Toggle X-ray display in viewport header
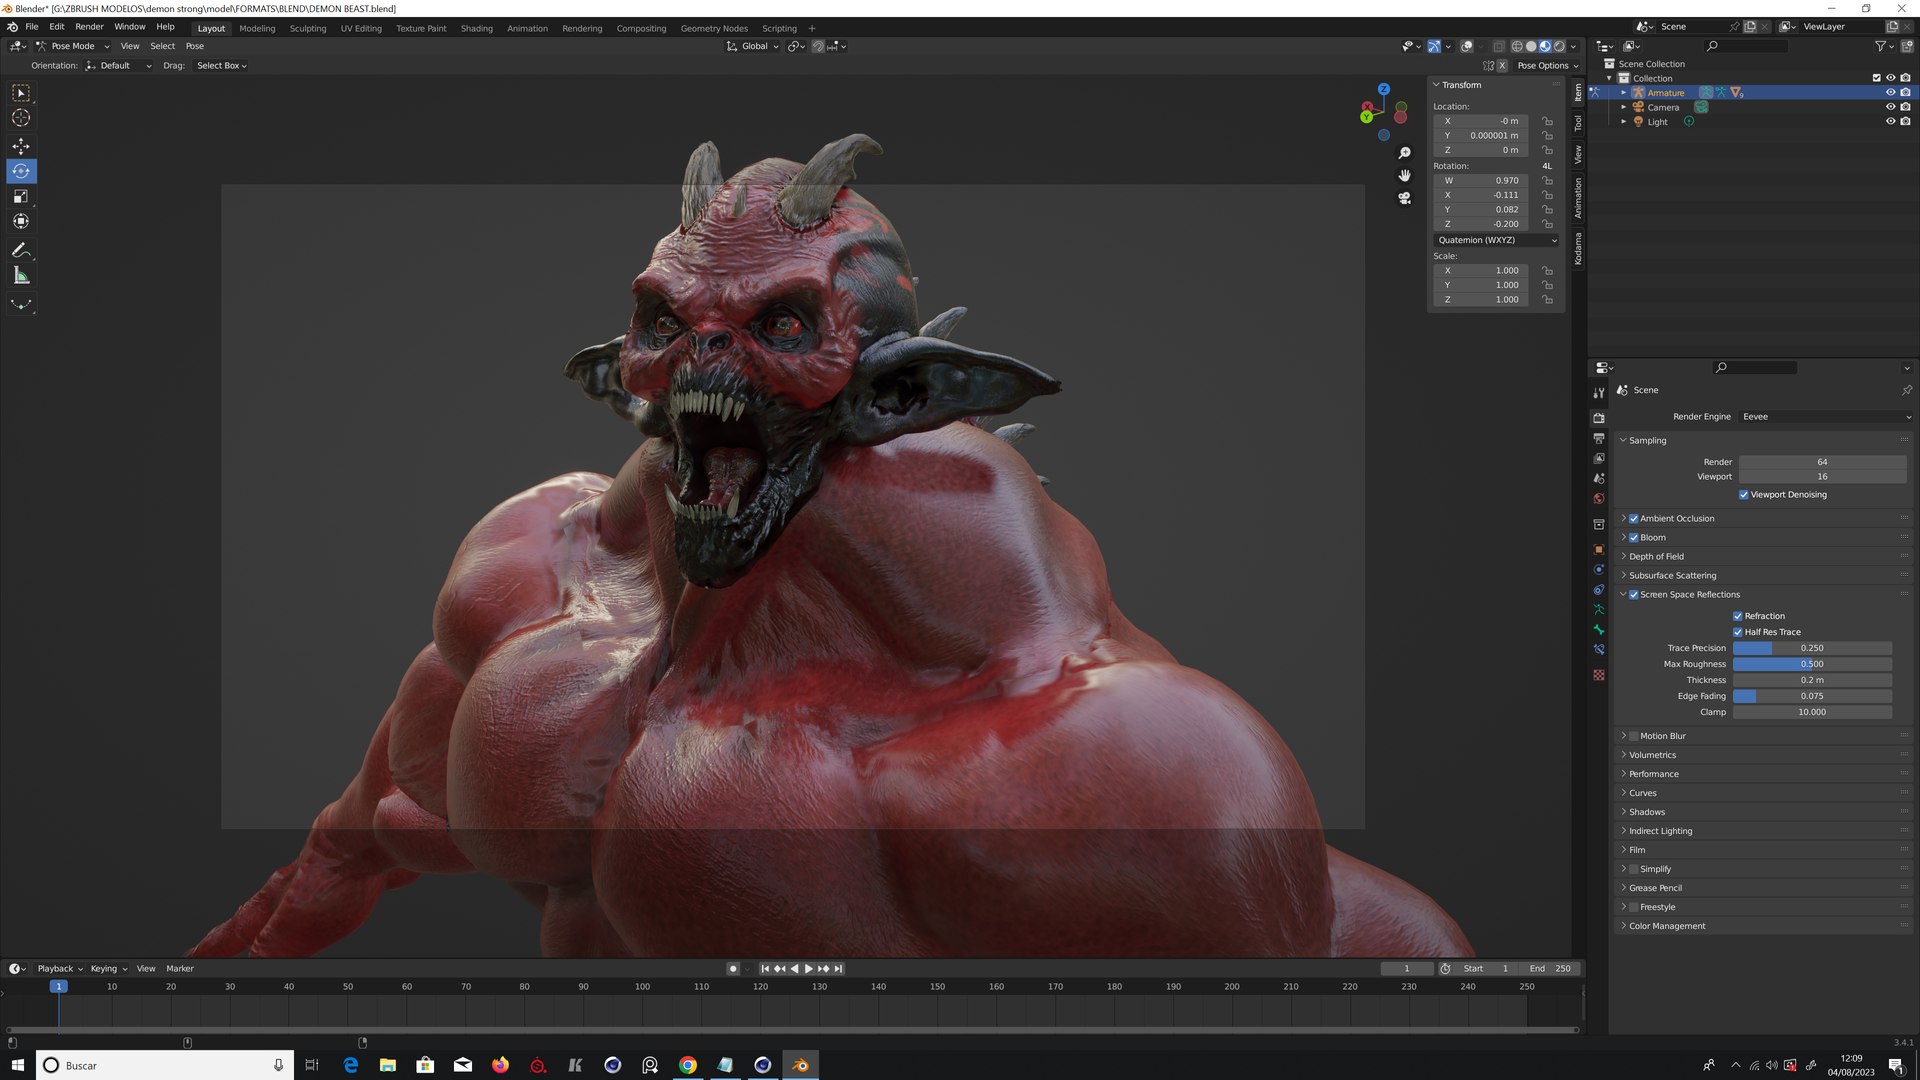This screenshot has height=1080, width=1920. [1498, 46]
